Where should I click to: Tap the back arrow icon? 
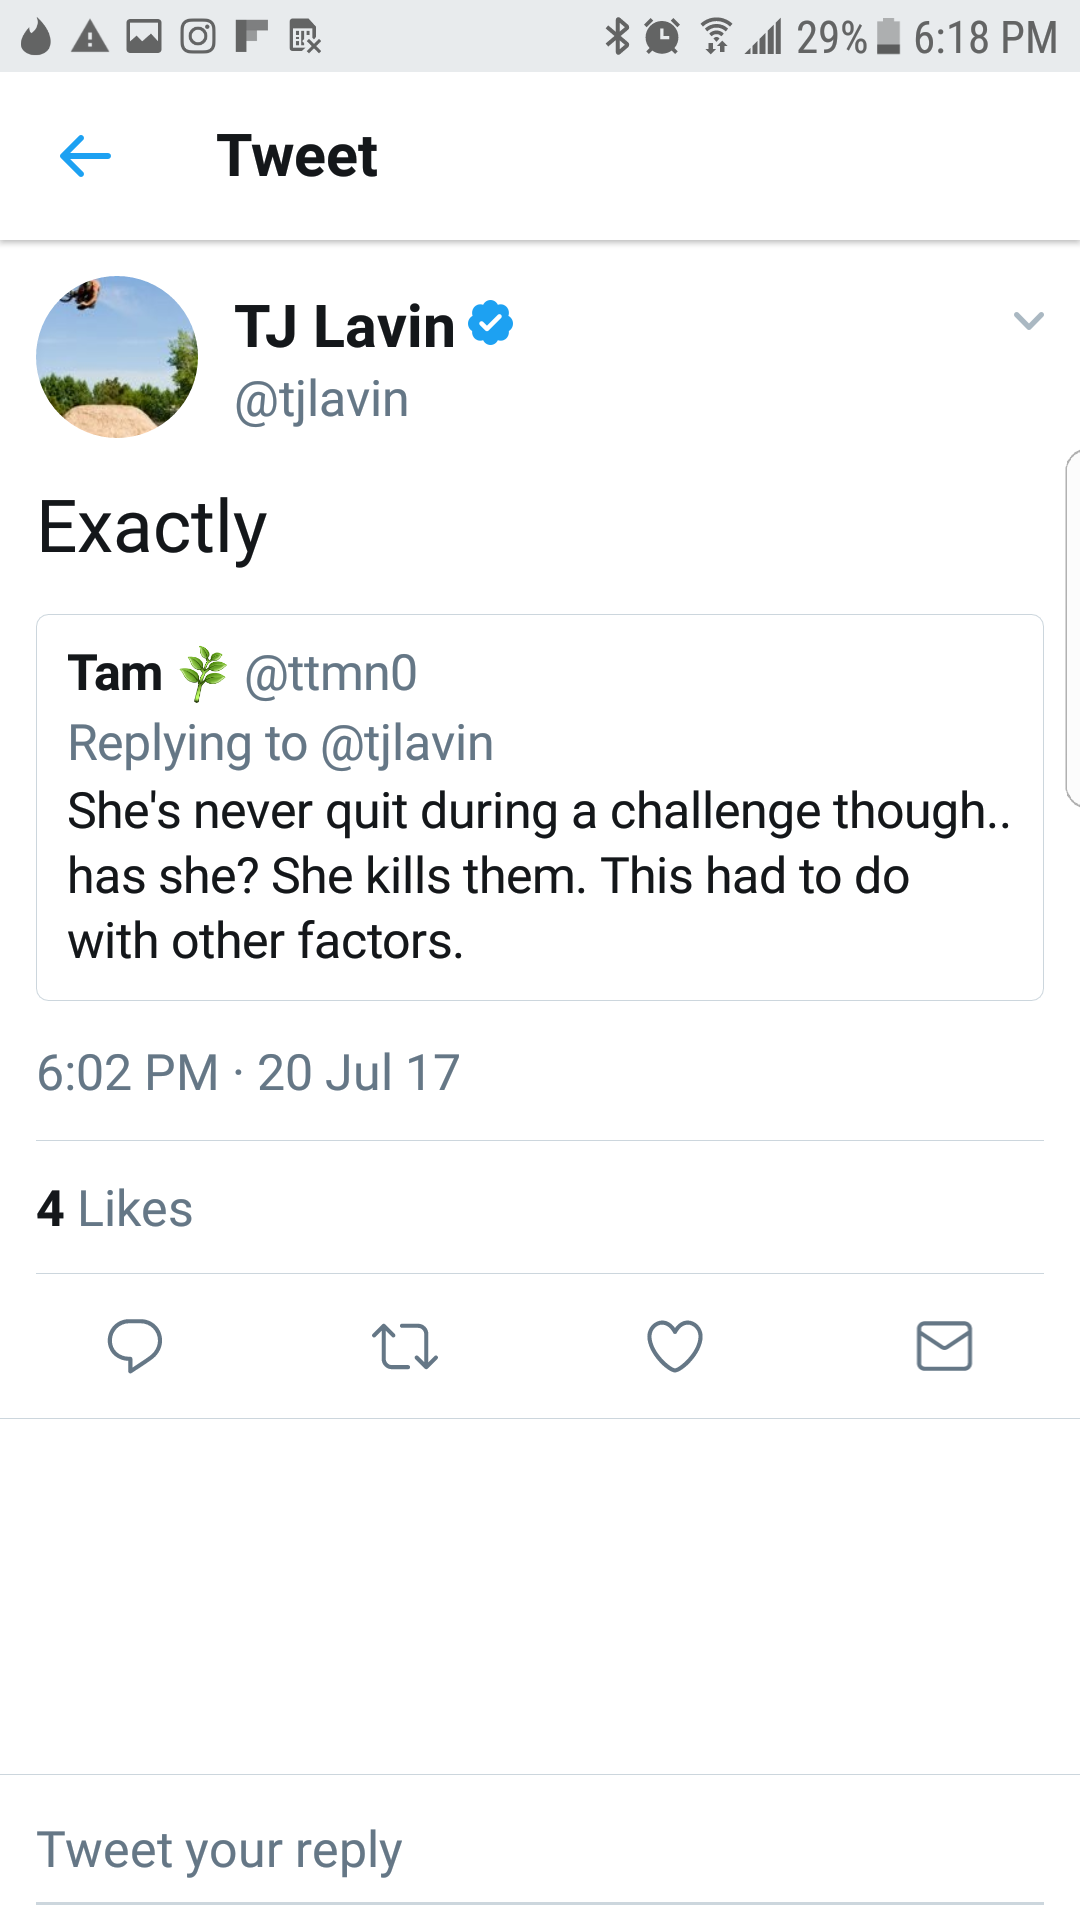point(85,157)
